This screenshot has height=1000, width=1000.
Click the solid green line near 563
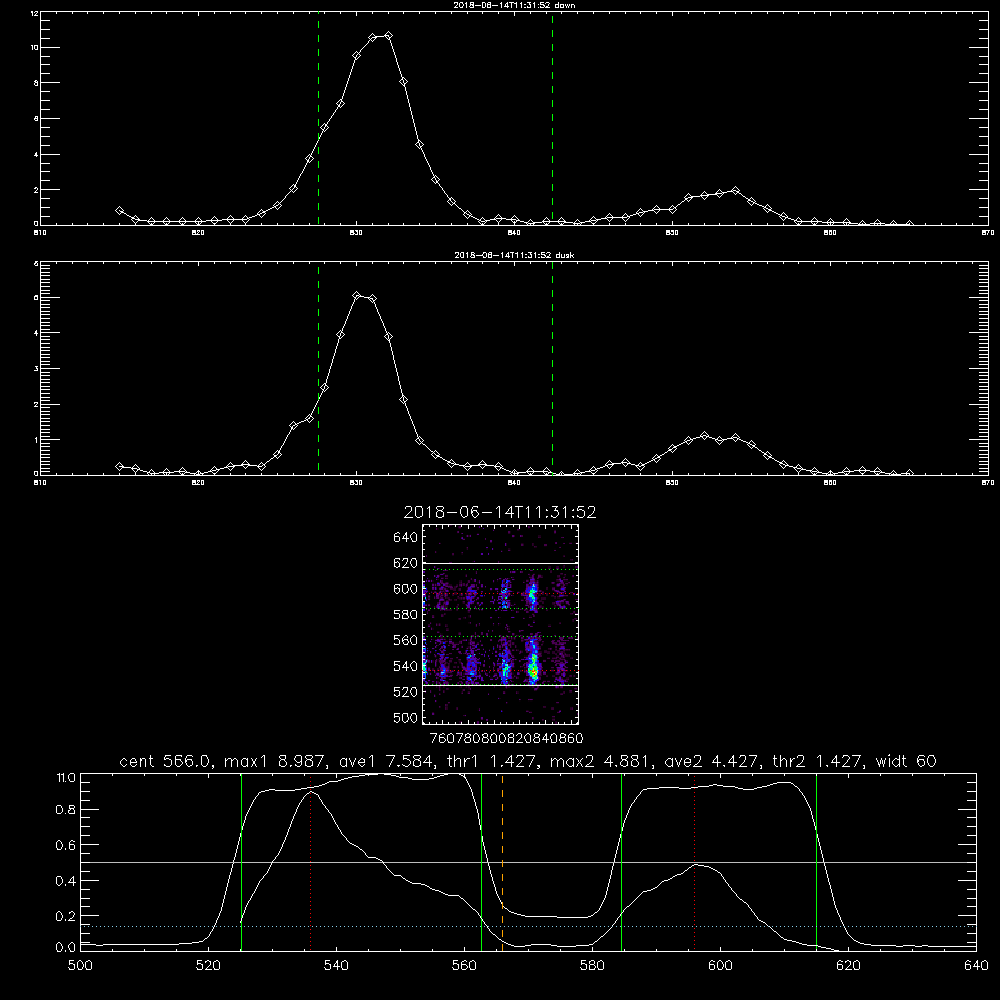[482, 862]
